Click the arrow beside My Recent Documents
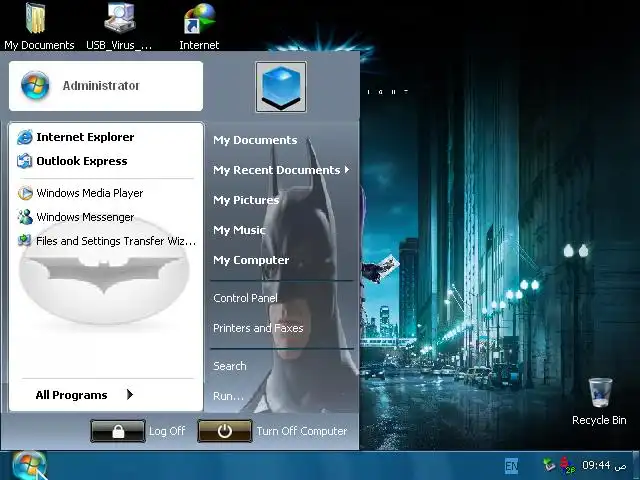Viewport: 640px width, 480px height. pos(347,169)
